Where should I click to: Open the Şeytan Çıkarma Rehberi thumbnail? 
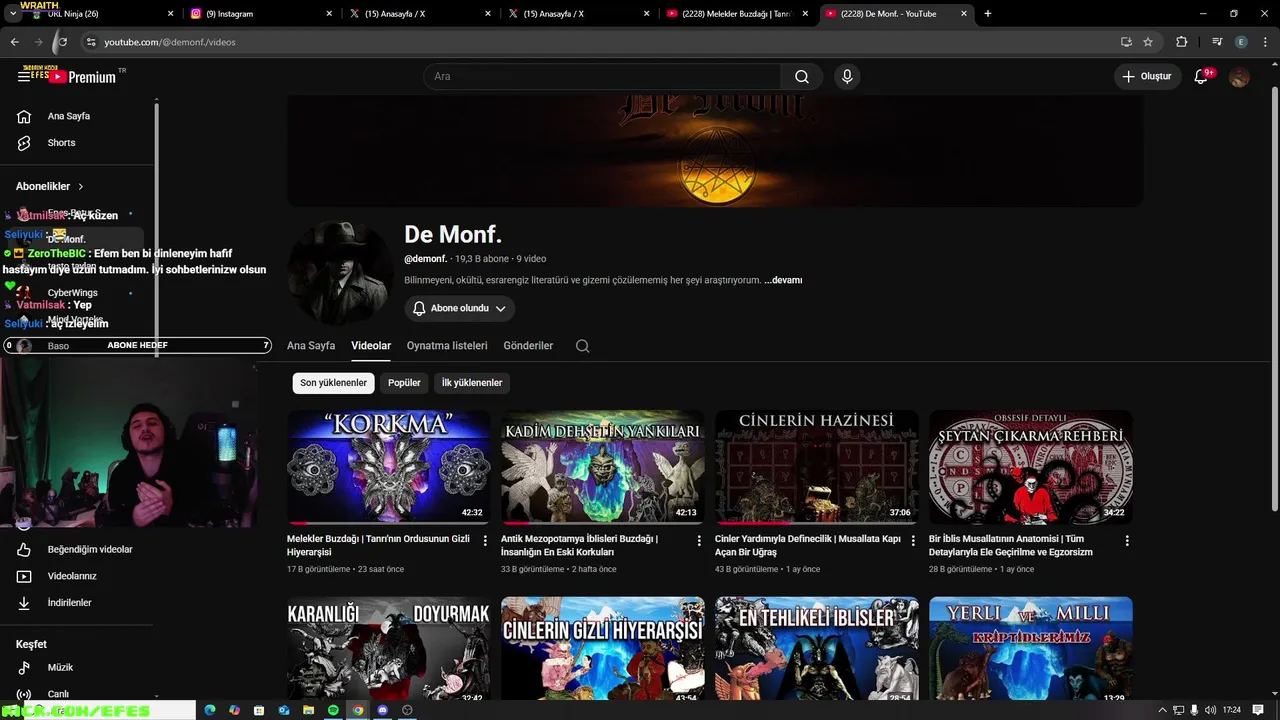pyautogui.click(x=1031, y=467)
